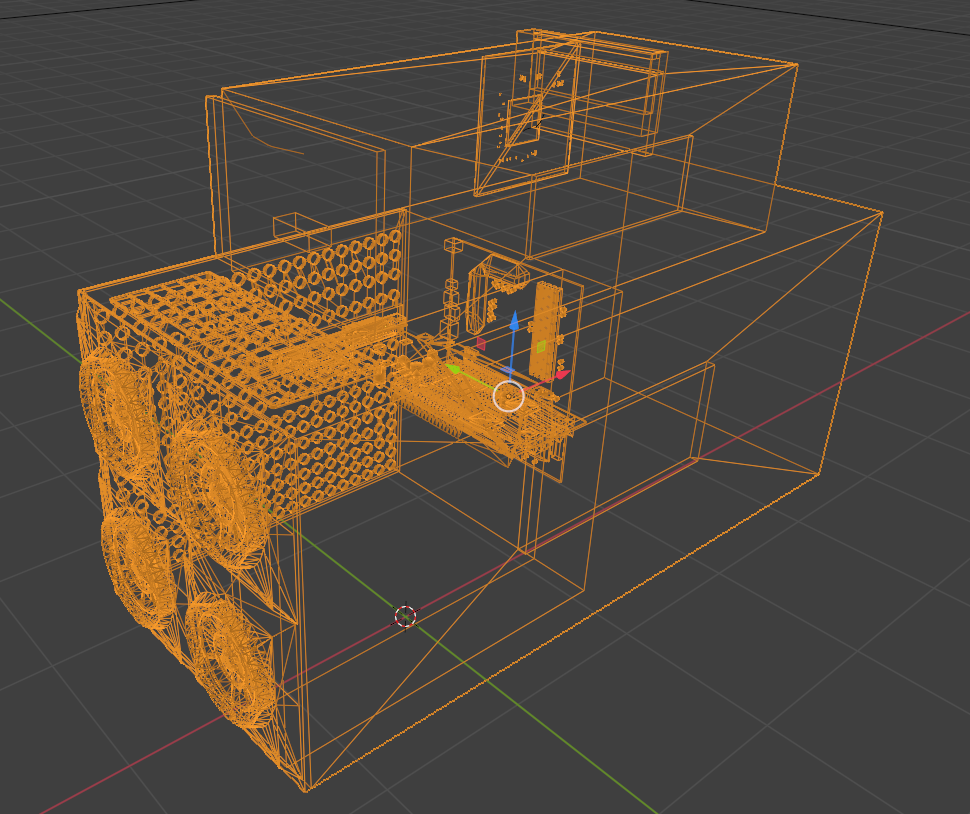Click the white circle free-move gizmo handle
The width and height of the screenshot is (970, 814).
pos(509,397)
